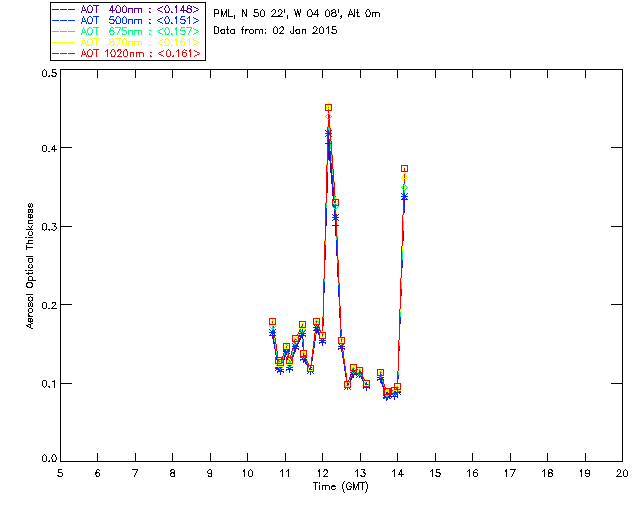
Task: Select the 'Data from: 02 Jan 2015' line
Action: (275, 30)
